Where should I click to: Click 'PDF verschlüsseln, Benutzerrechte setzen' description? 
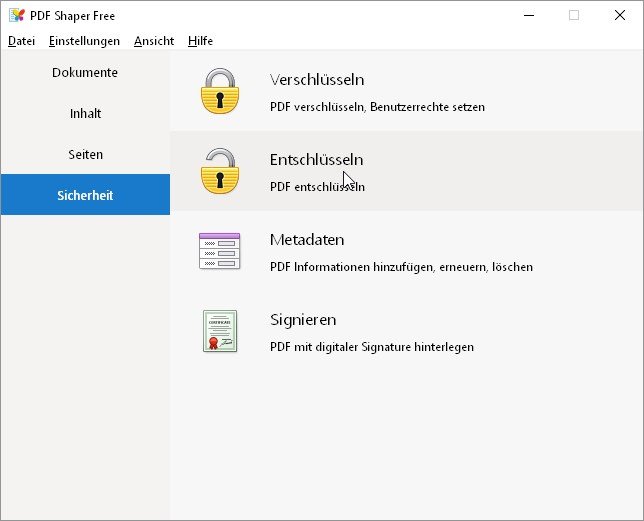coord(377,107)
